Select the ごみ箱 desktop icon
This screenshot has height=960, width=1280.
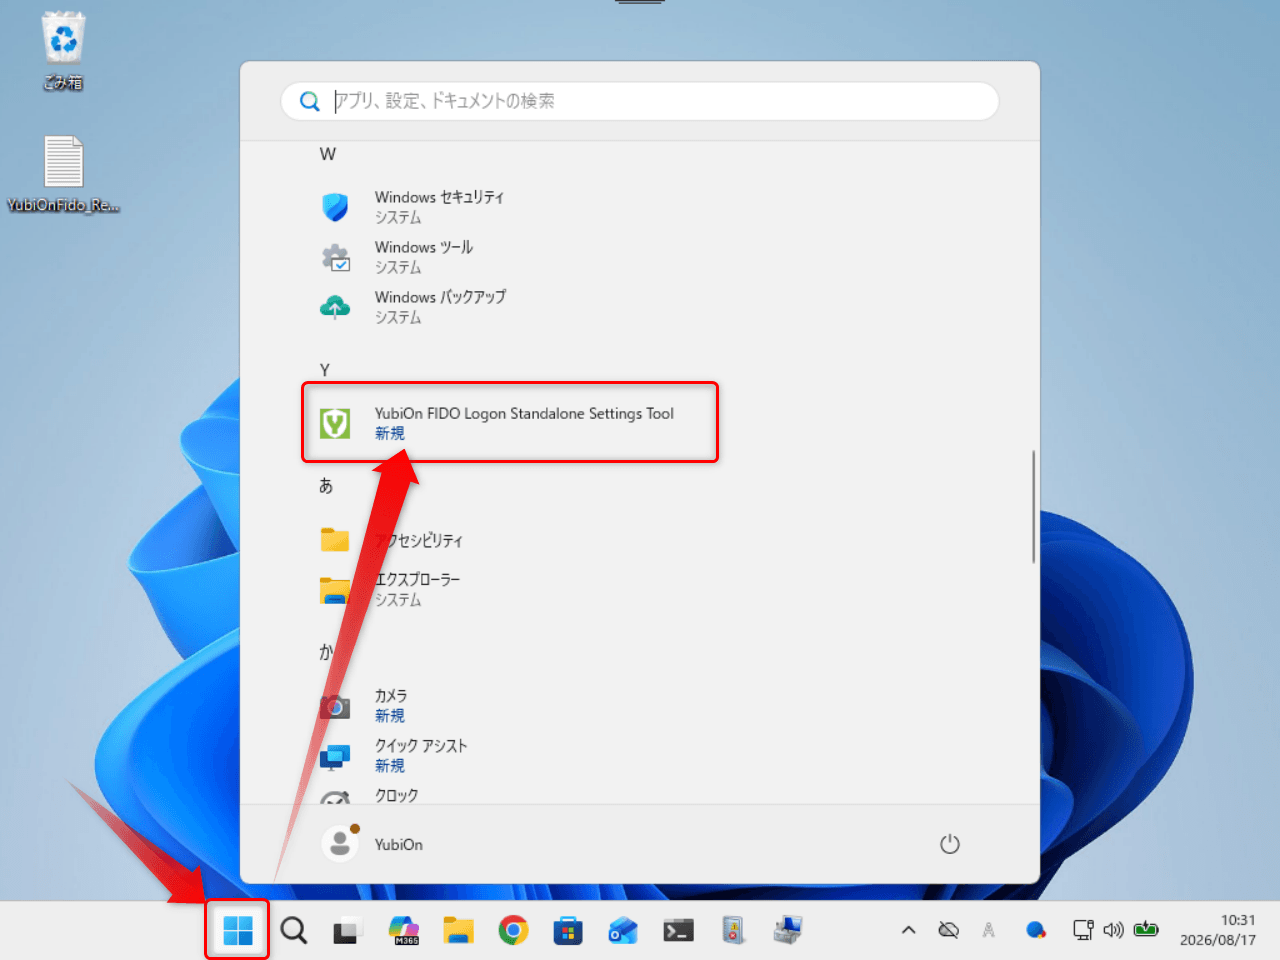(x=63, y=50)
